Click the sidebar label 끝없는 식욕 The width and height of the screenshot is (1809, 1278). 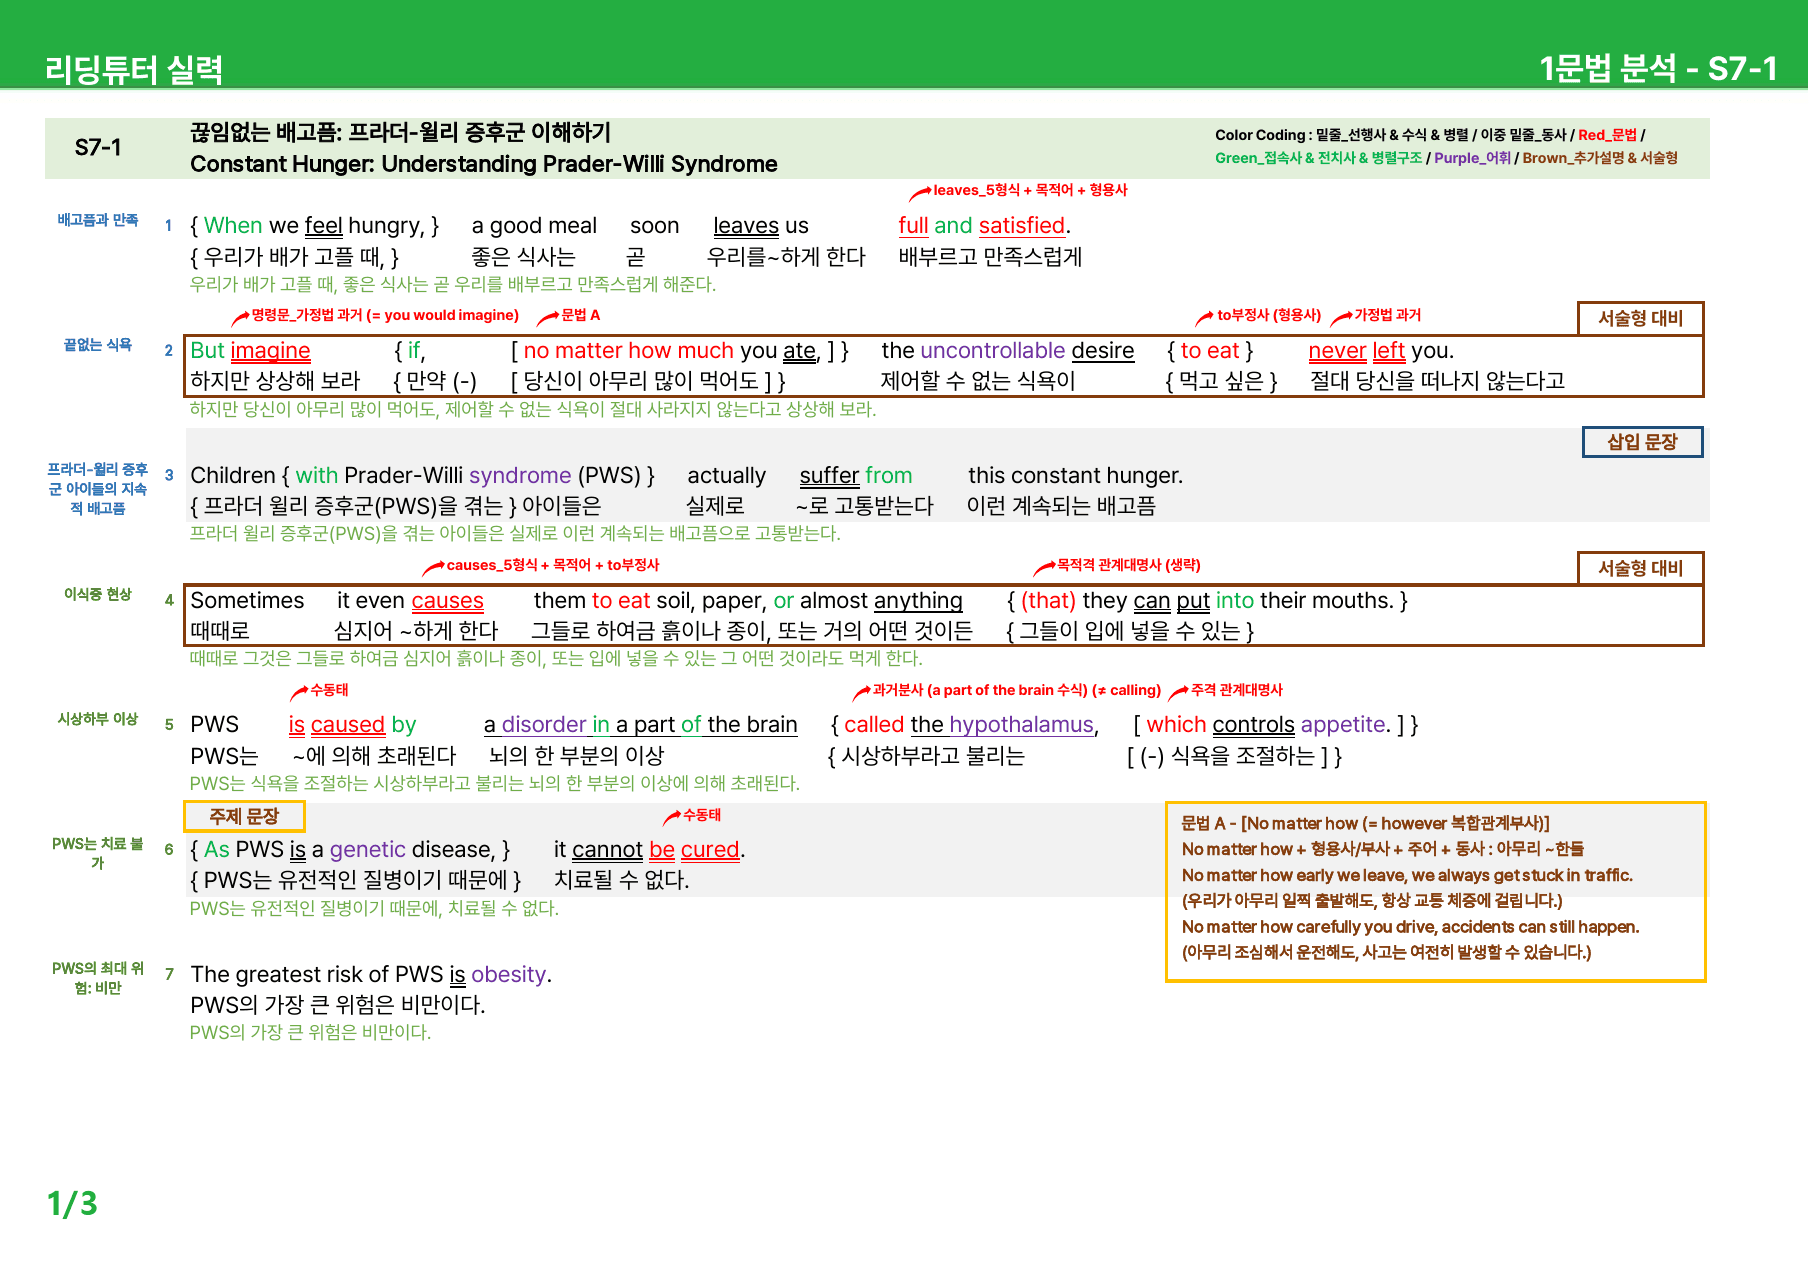coord(98,345)
